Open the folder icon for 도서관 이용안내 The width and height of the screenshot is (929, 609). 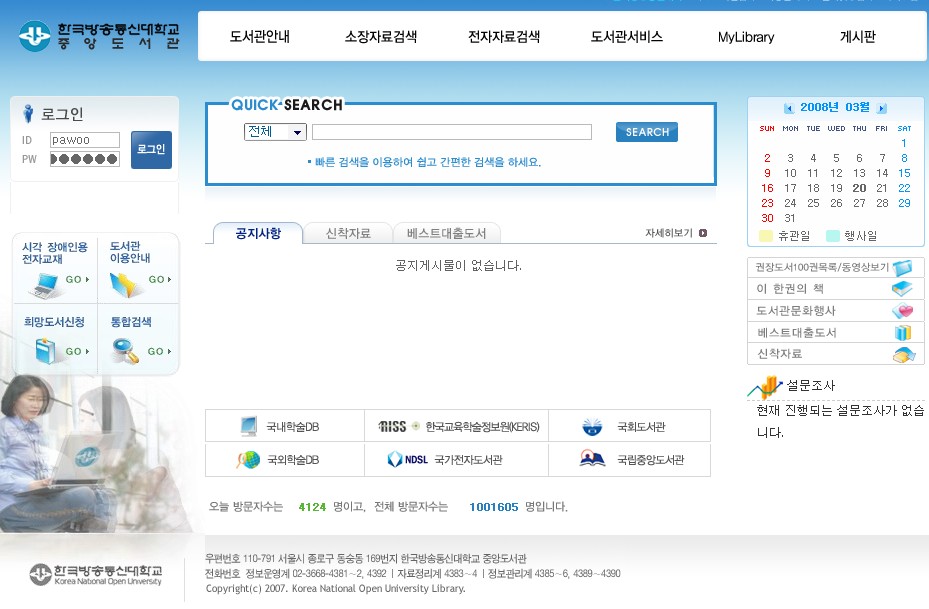coord(125,285)
